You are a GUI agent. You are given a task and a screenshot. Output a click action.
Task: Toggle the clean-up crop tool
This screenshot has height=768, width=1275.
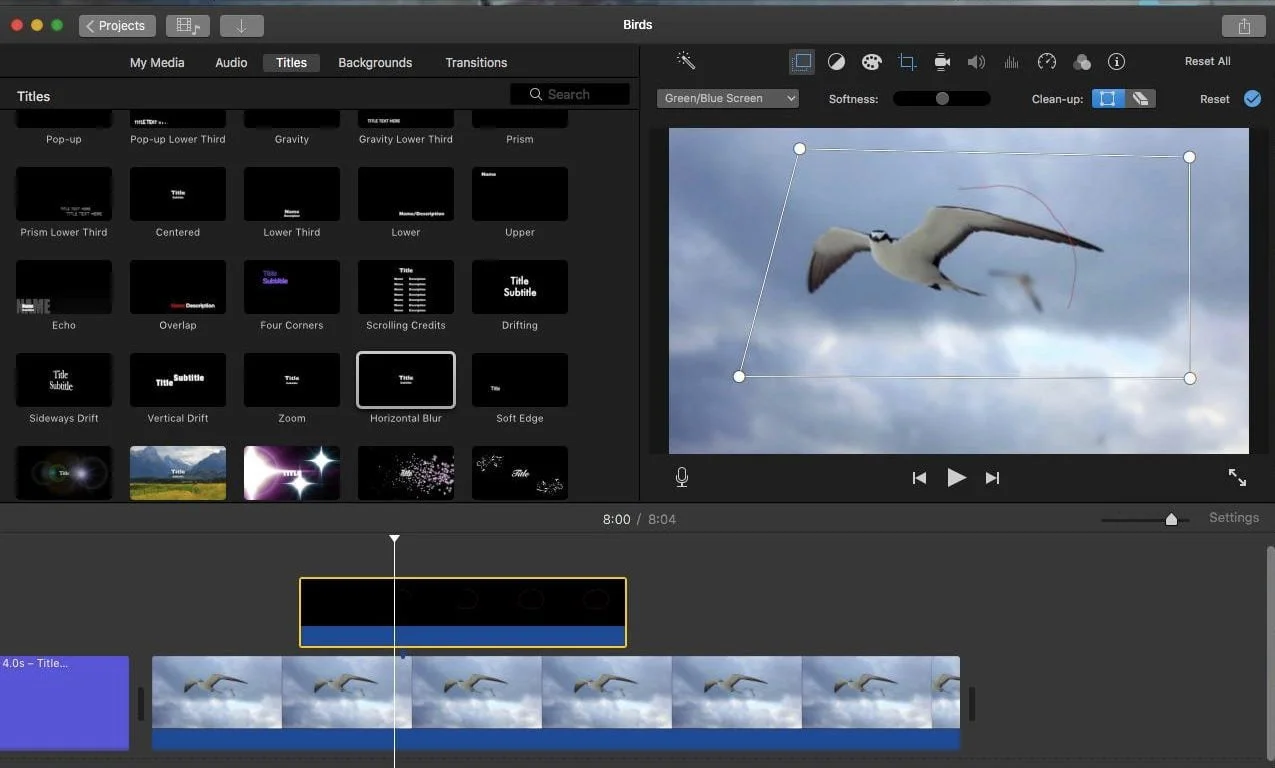(x=1108, y=98)
